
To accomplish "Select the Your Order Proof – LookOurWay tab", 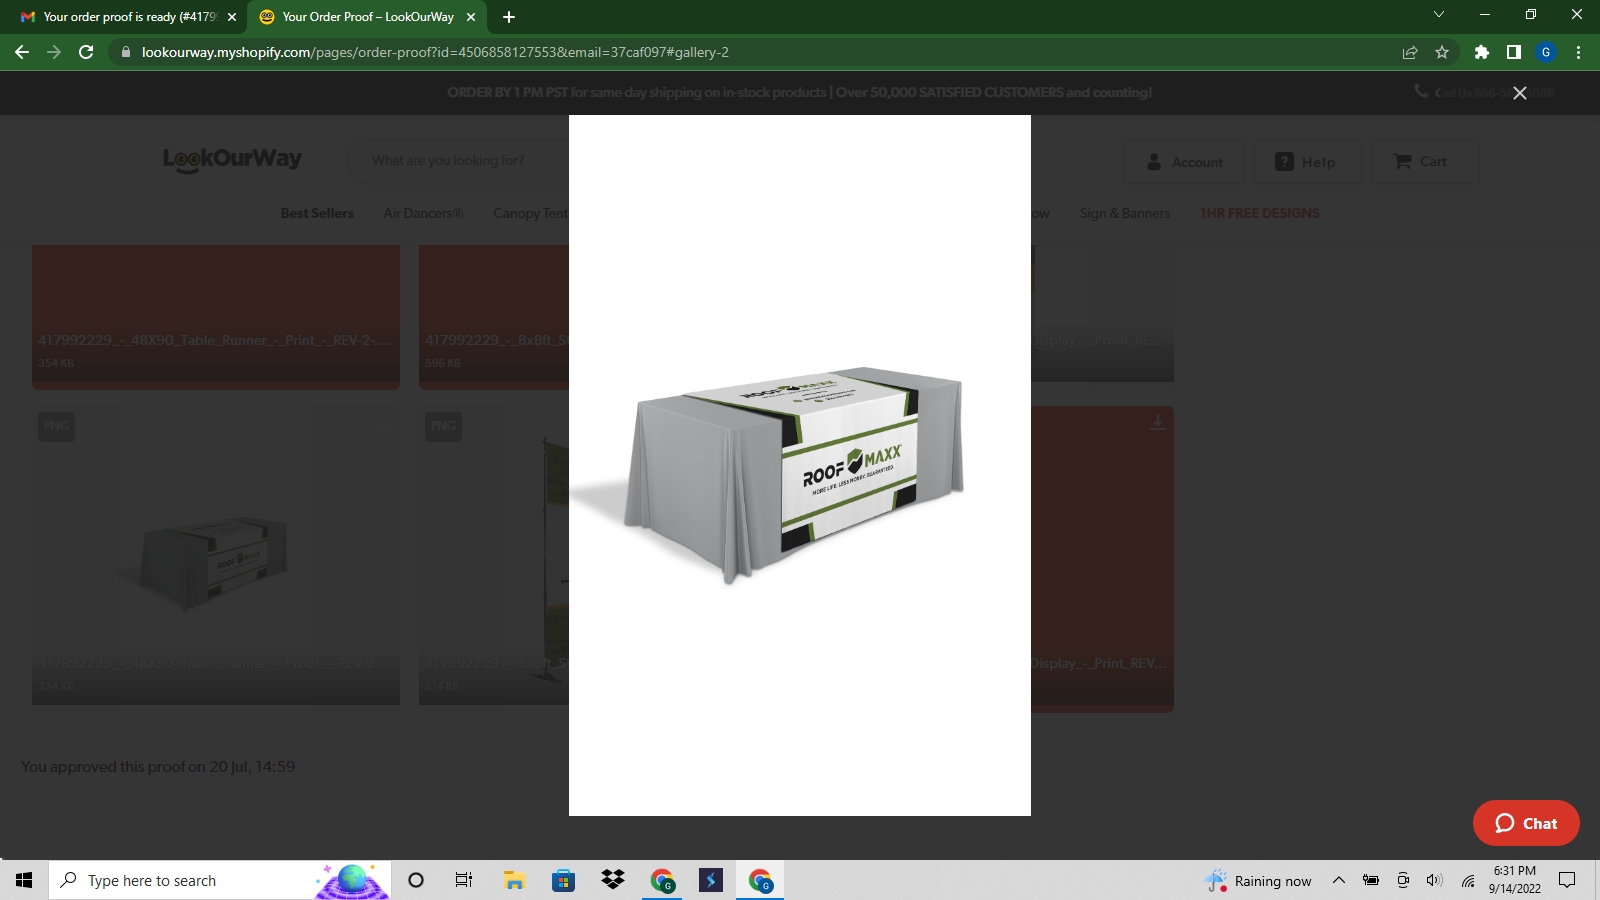I will click(367, 17).
